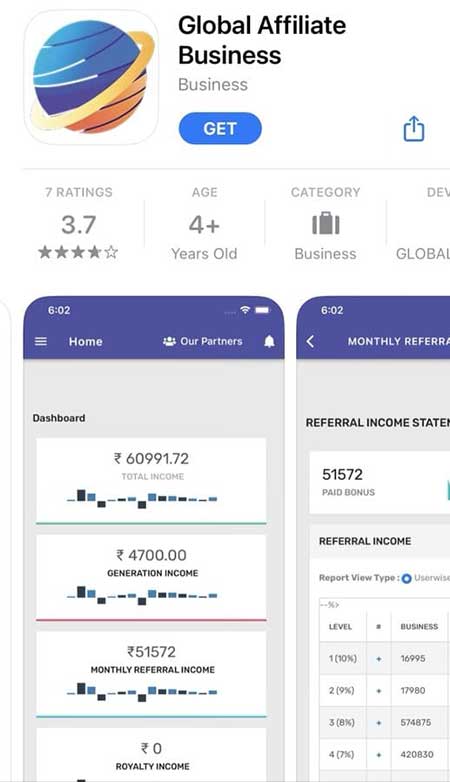Tap the 51572 Paid Bonus value
Viewport: 450px width, 782px height.
tap(342, 474)
